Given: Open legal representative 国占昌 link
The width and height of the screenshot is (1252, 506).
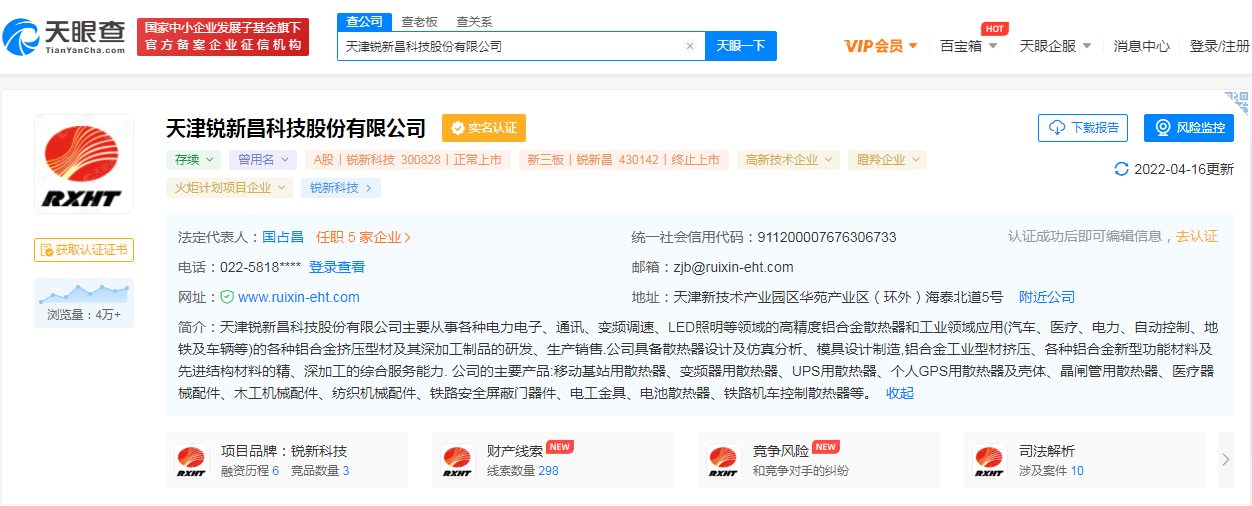Looking at the screenshot, I should [x=281, y=238].
